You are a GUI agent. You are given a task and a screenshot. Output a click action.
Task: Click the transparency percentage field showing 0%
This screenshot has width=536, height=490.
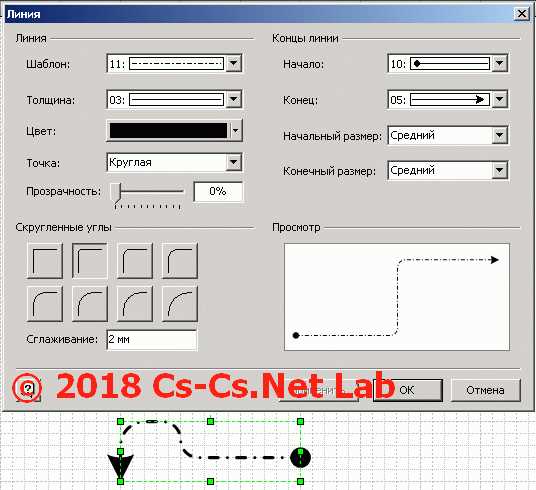218,191
